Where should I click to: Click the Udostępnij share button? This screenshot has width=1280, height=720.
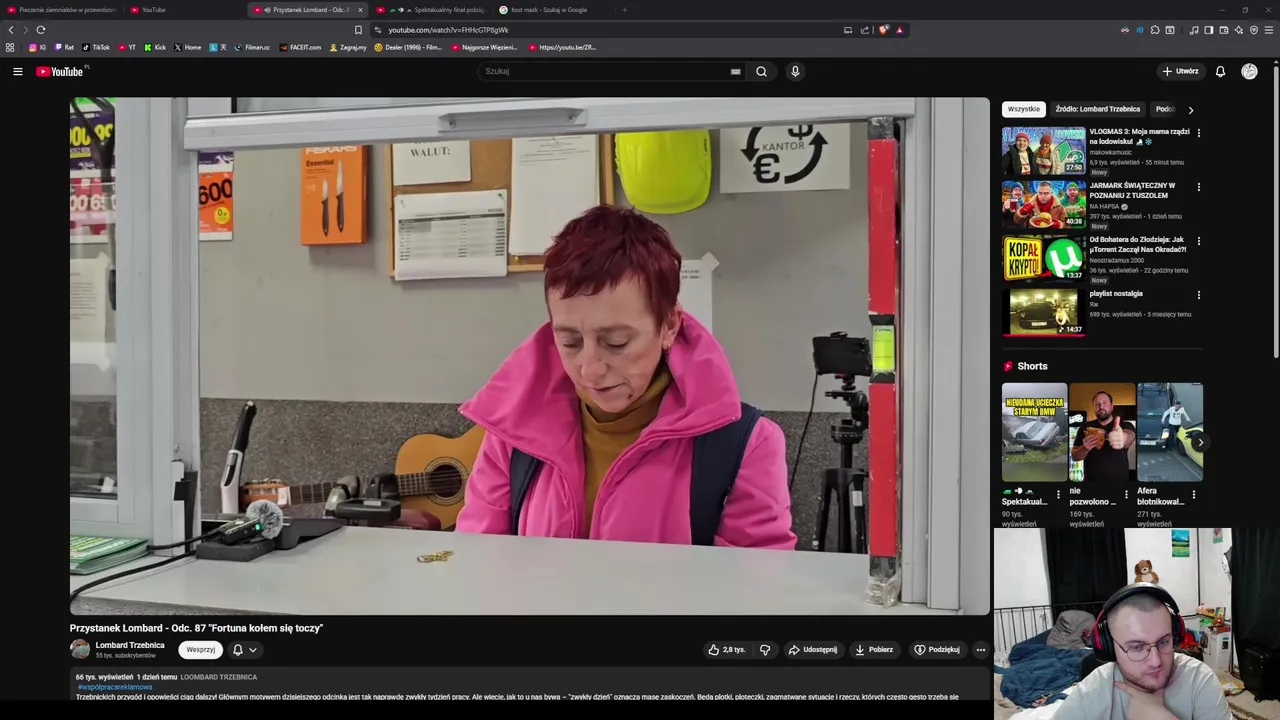813,650
